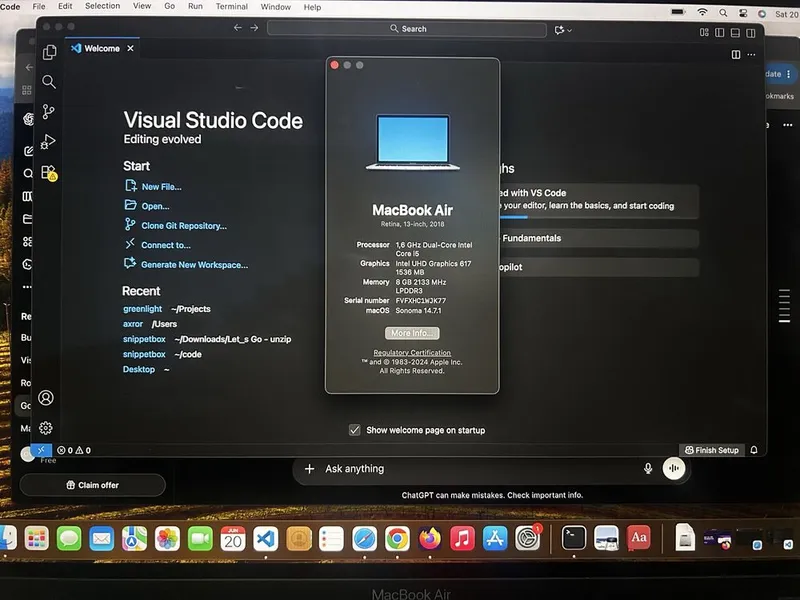This screenshot has height=600, width=800.
Task: Open Calendar from the Dock
Action: coord(233,538)
